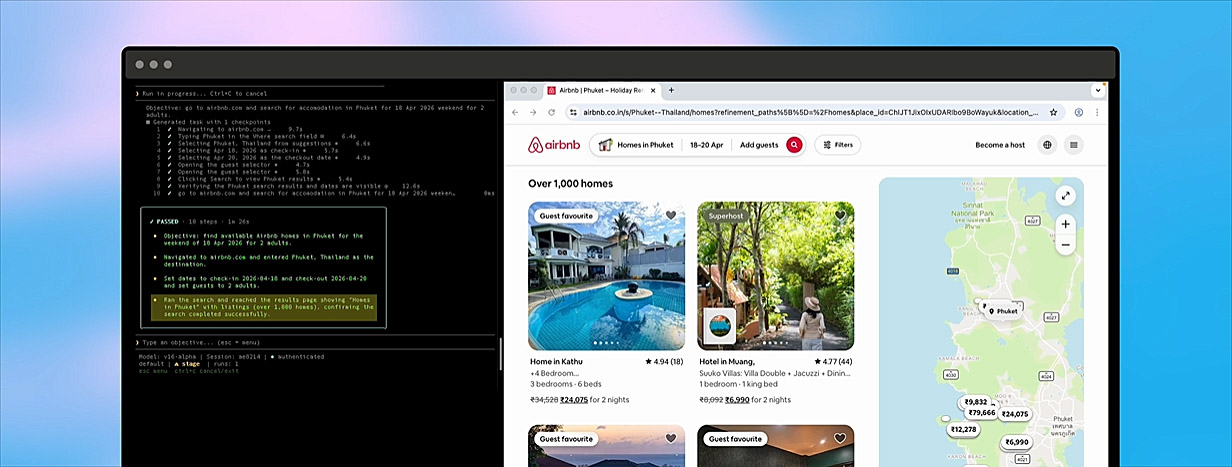Click the Airbnb logo
The image size is (1232, 467).
(x=554, y=145)
